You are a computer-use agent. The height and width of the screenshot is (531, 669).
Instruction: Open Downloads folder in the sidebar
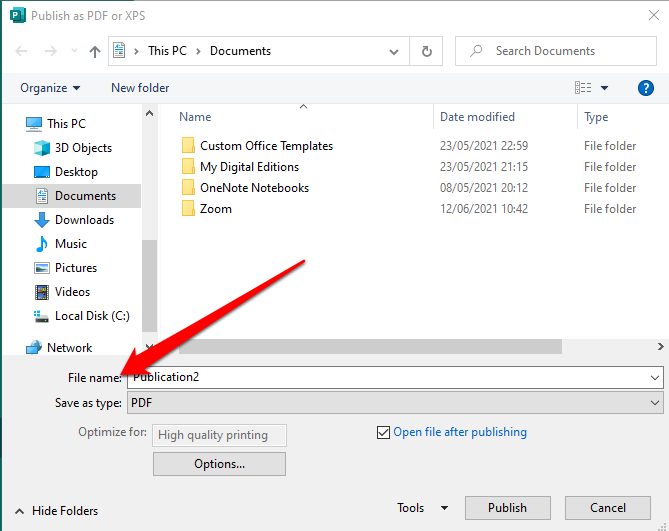84,220
